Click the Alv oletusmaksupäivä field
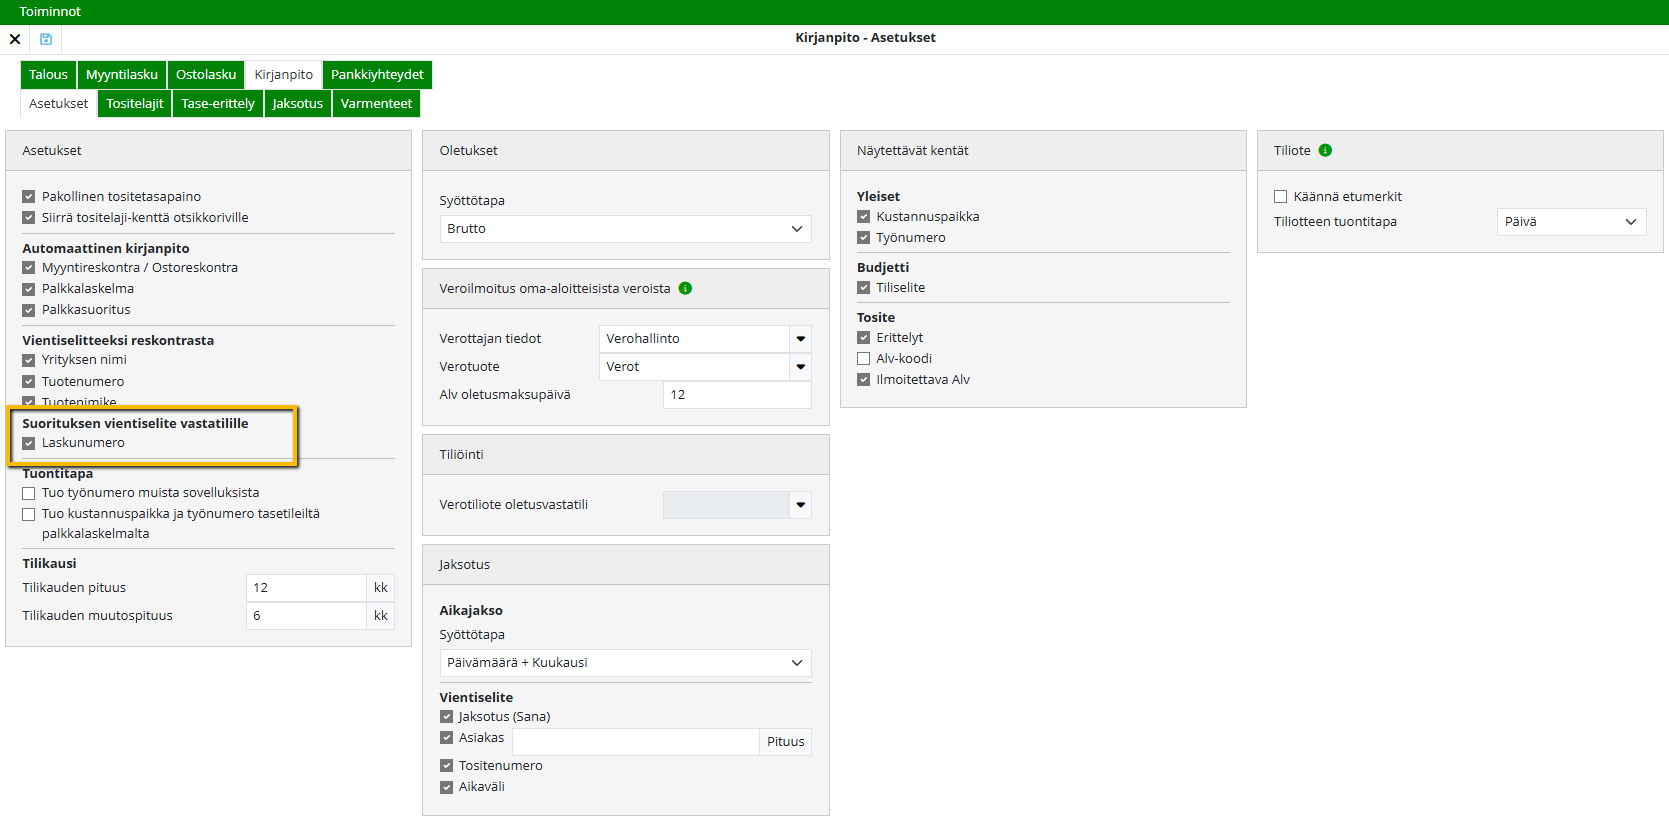1669x837 pixels. 736,395
